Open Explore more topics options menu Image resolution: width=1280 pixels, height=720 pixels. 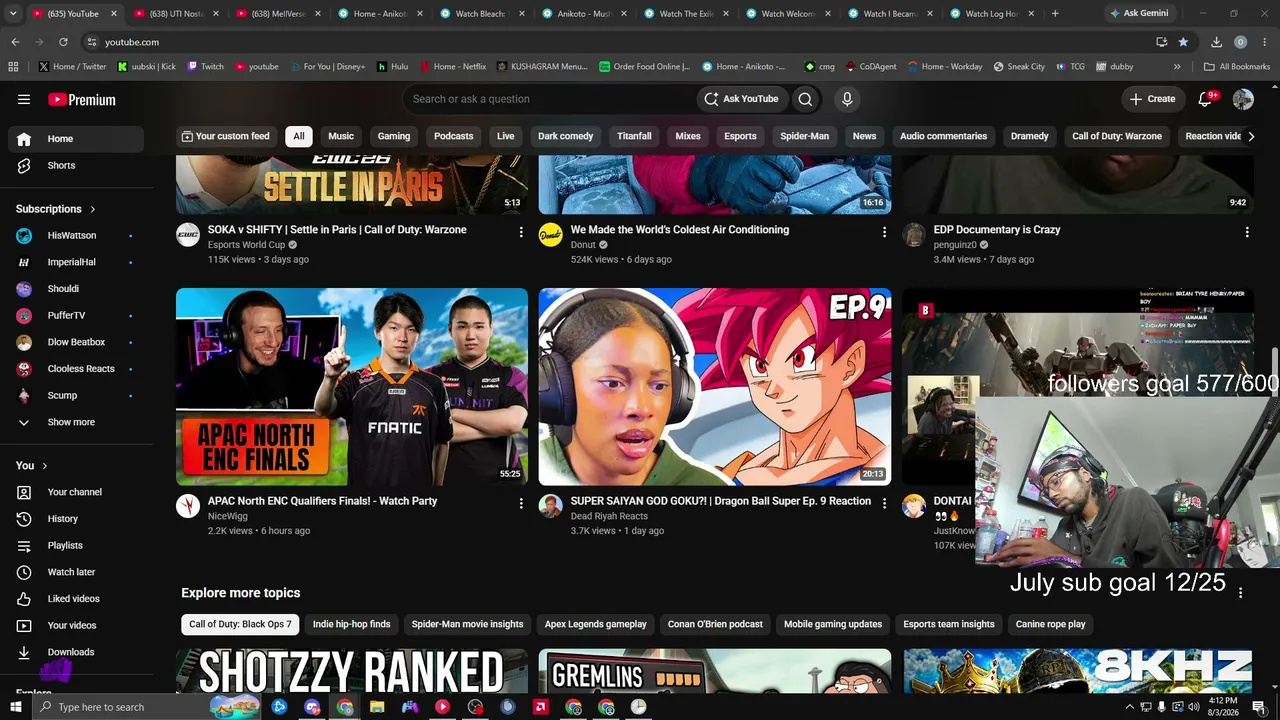point(1240,593)
